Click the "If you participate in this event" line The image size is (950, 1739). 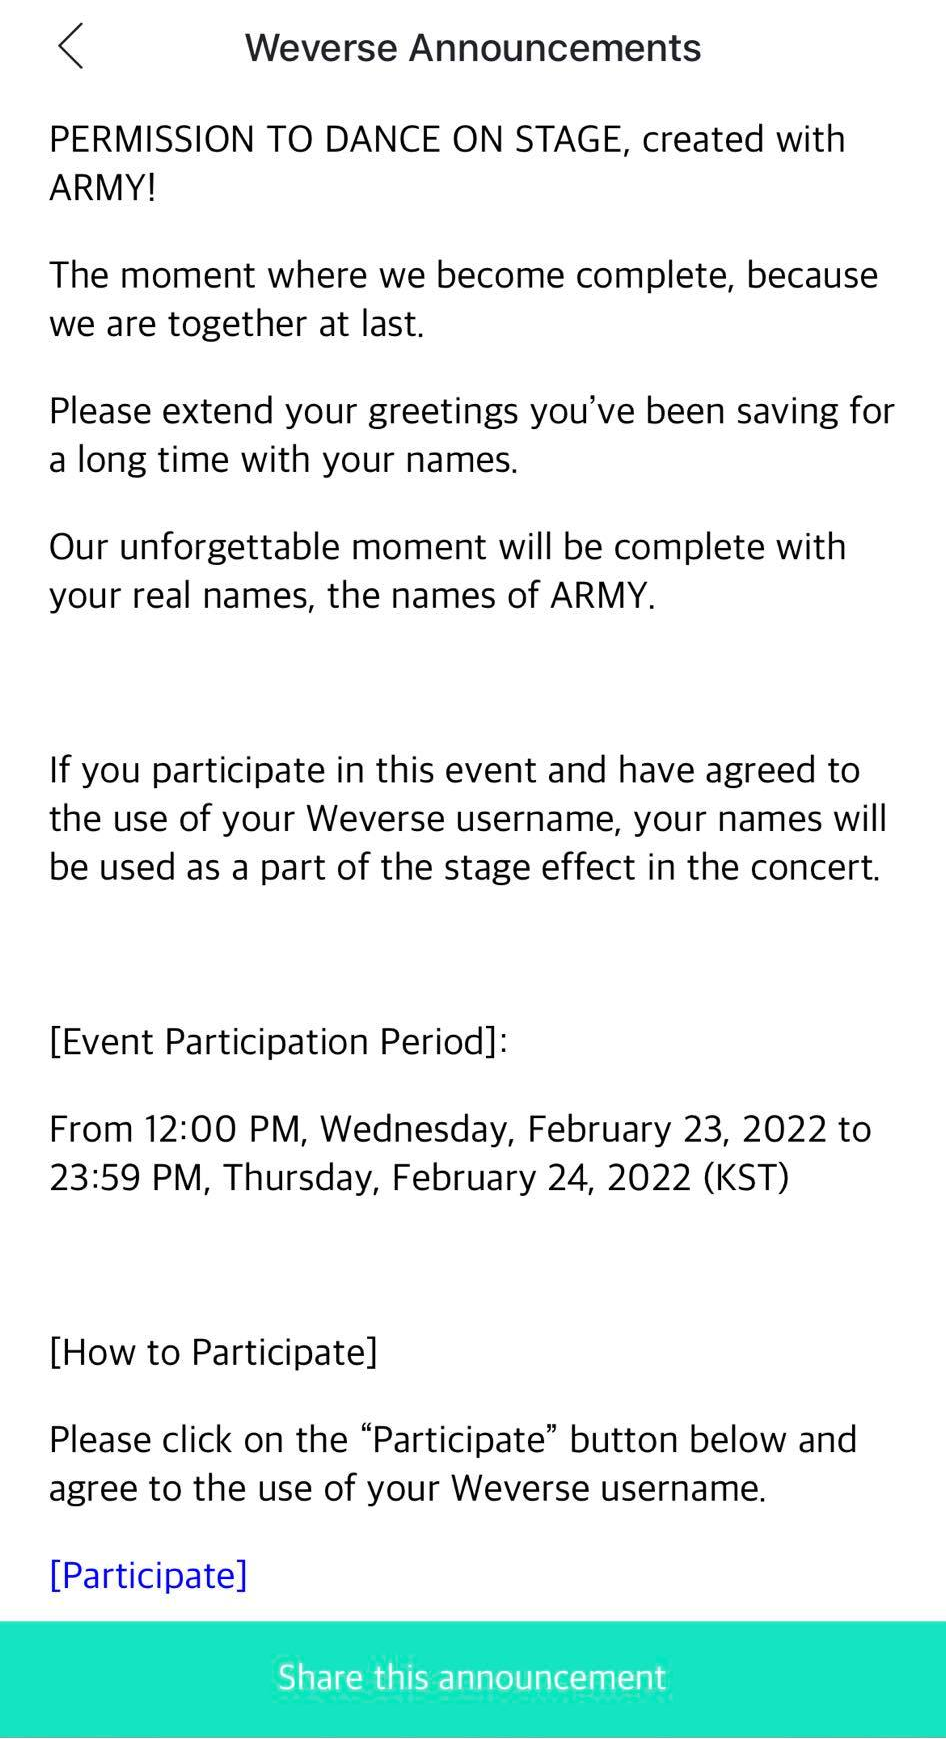pos(454,770)
